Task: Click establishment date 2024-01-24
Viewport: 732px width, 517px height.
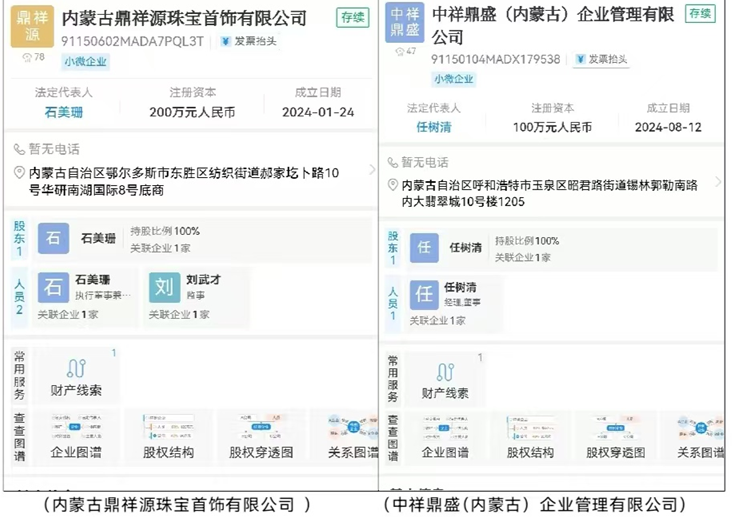Action: tap(318, 112)
